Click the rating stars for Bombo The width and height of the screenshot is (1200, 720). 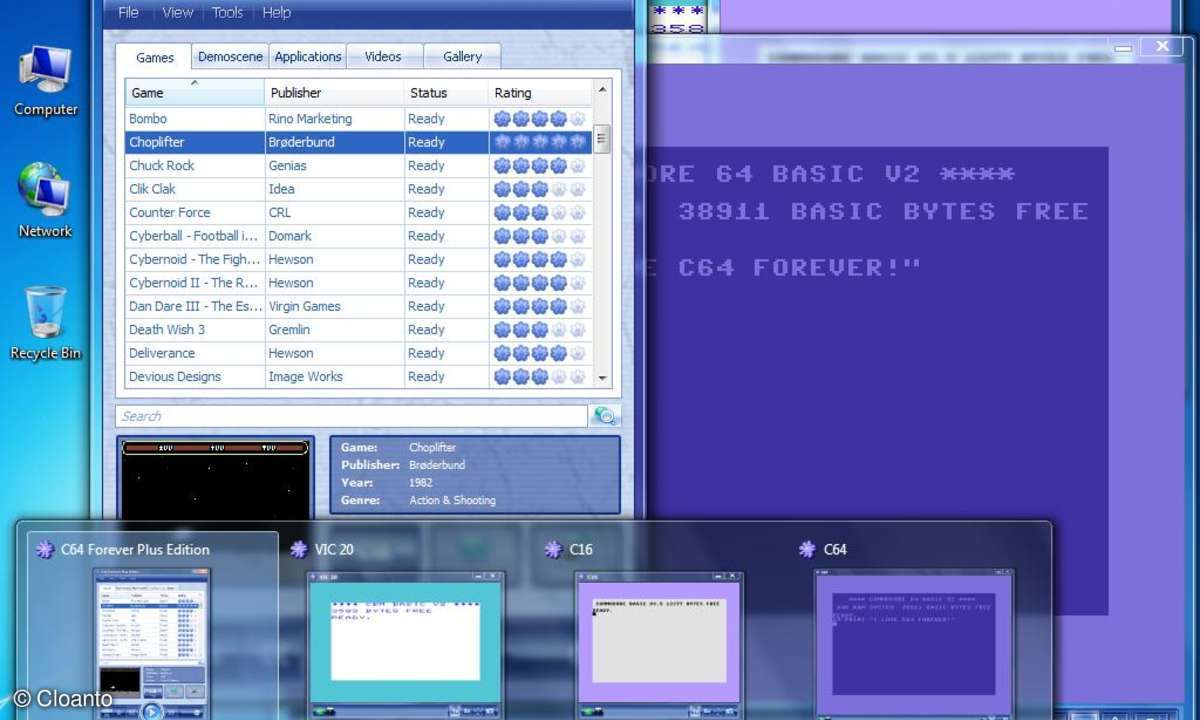pyautogui.click(x=539, y=119)
